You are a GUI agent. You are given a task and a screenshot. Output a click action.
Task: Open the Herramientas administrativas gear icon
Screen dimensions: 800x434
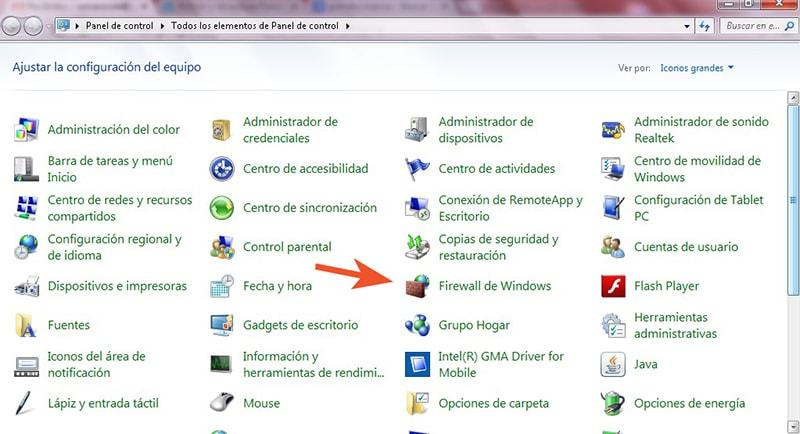click(x=613, y=325)
